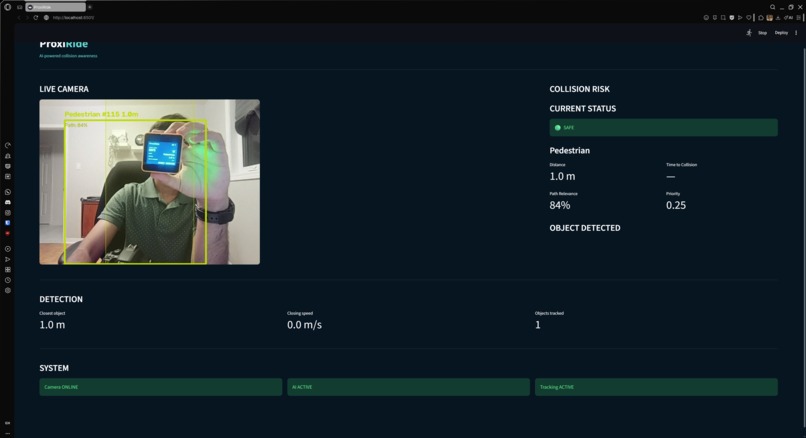Open the workspaces icon beside the tab
The height and width of the screenshot is (438, 806).
point(20,7)
